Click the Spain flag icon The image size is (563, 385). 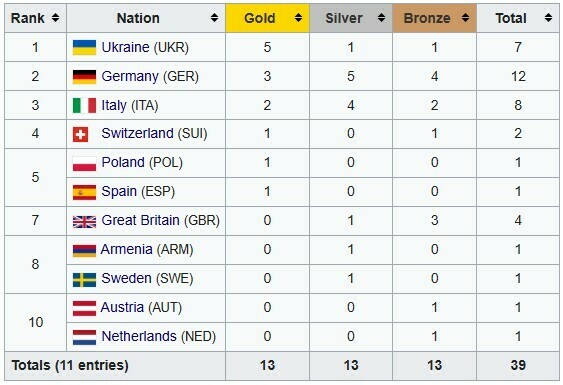tap(84, 192)
